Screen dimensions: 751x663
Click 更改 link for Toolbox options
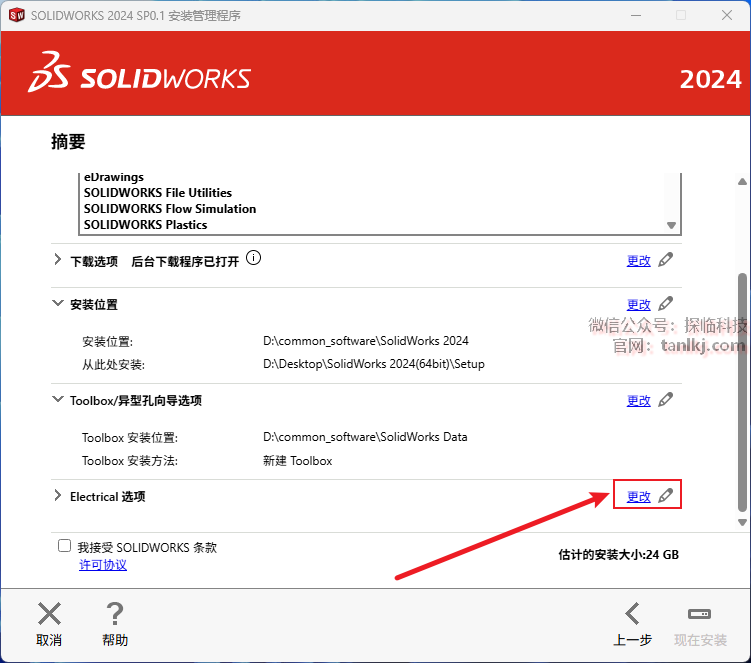click(x=638, y=400)
